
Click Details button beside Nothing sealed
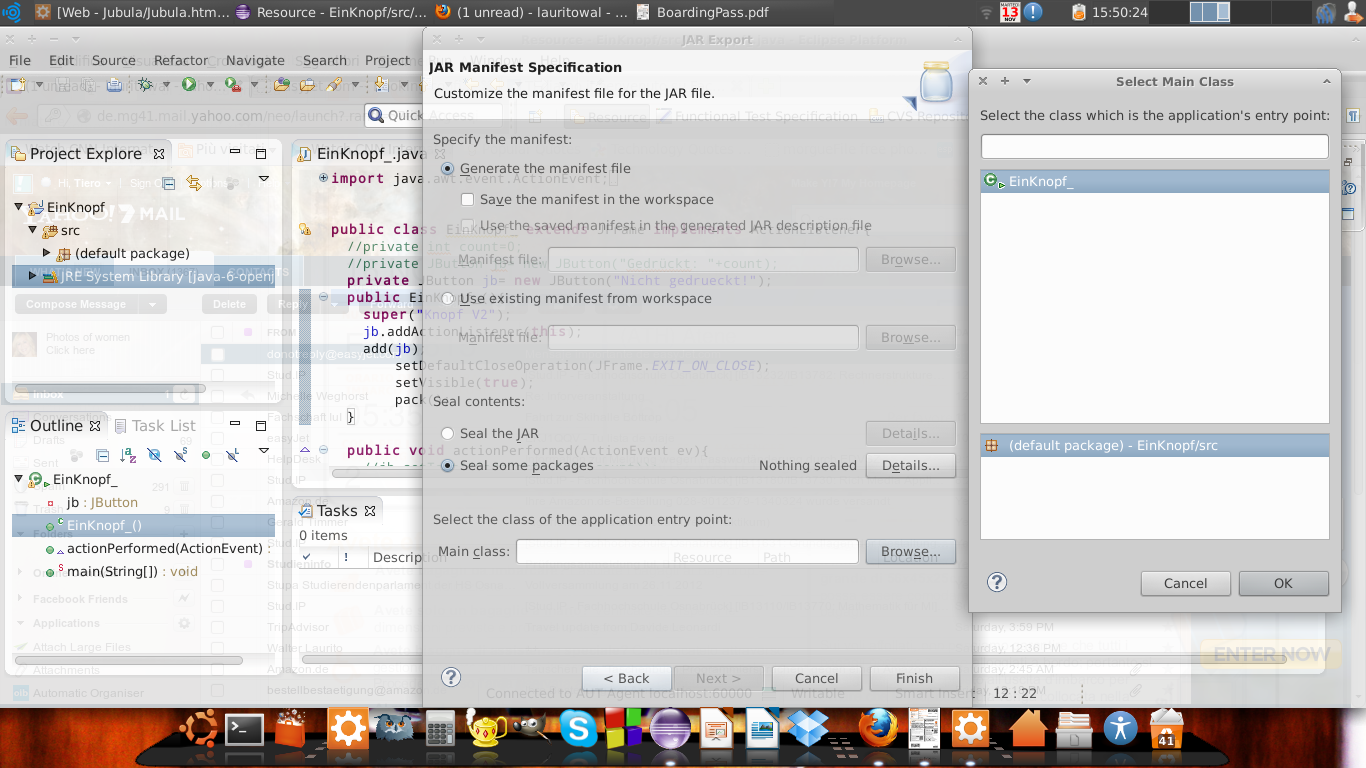910,465
